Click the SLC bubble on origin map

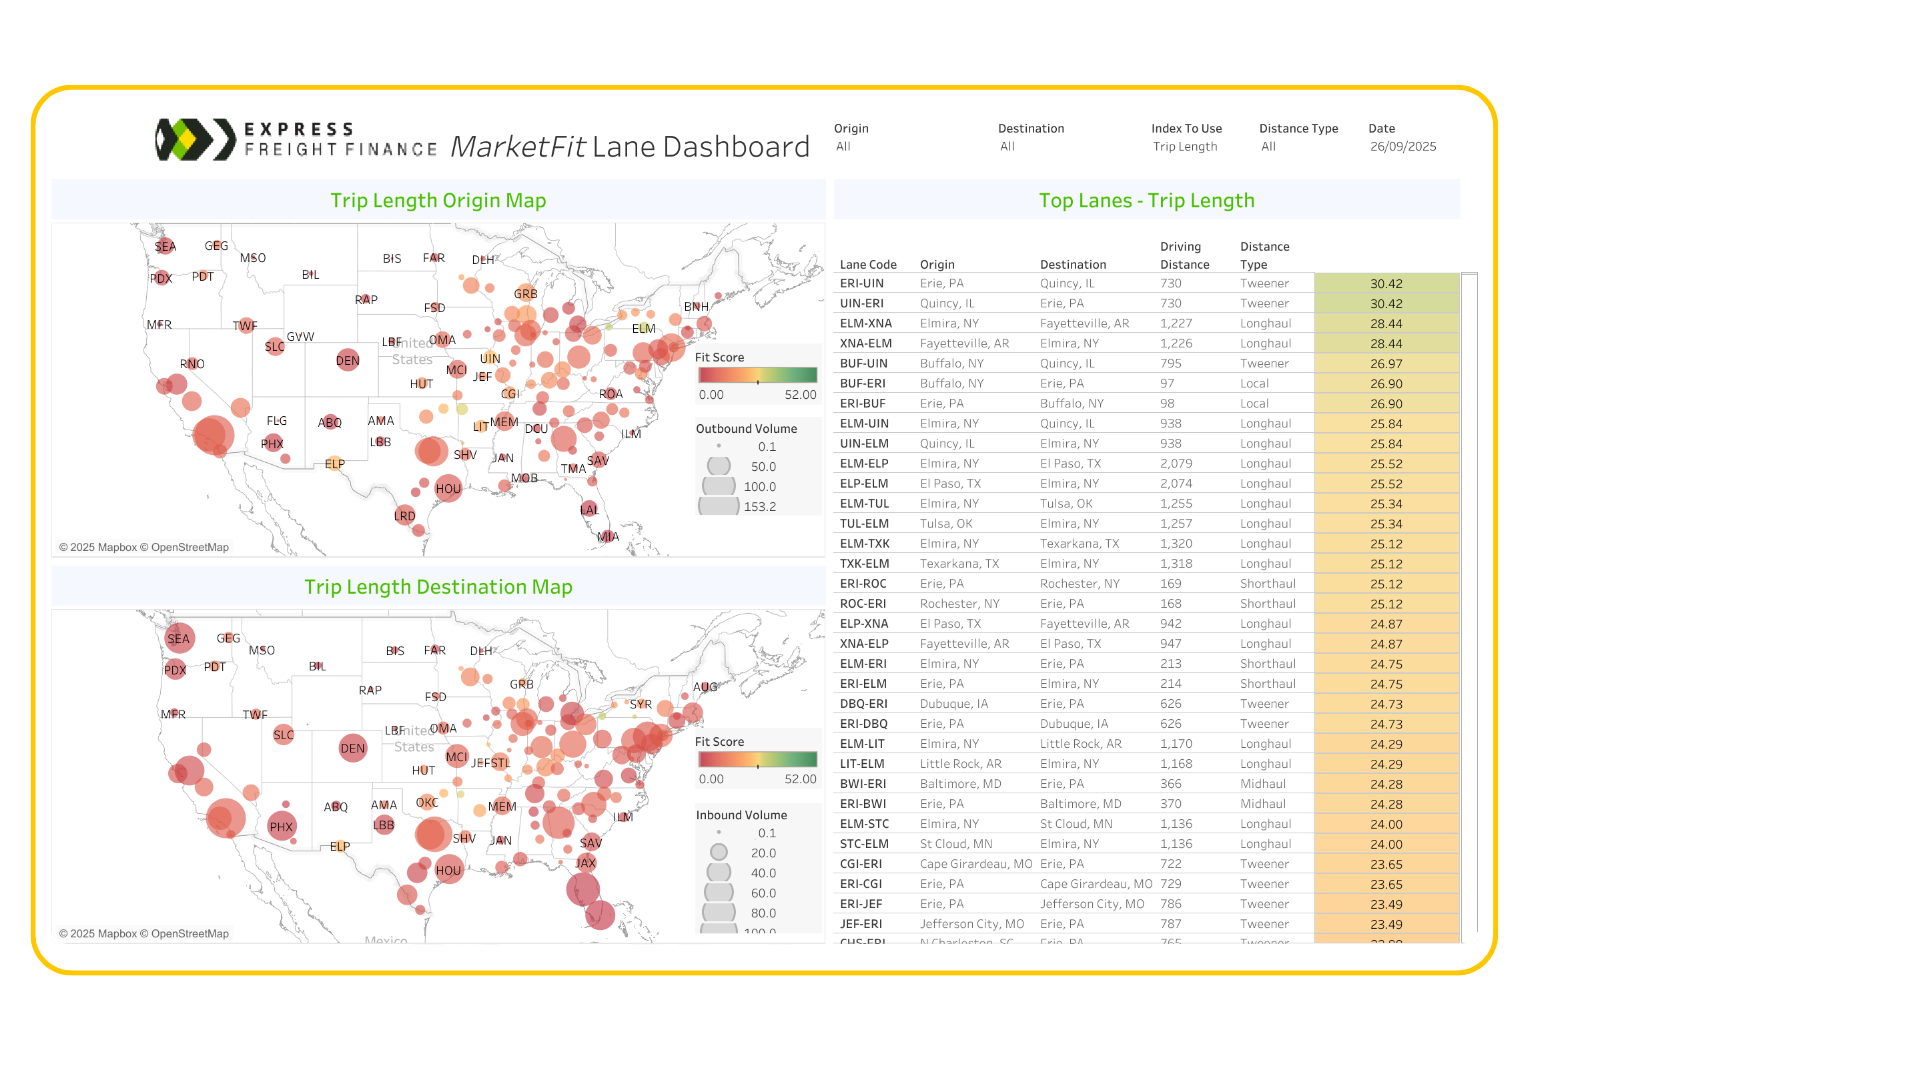[x=275, y=346]
